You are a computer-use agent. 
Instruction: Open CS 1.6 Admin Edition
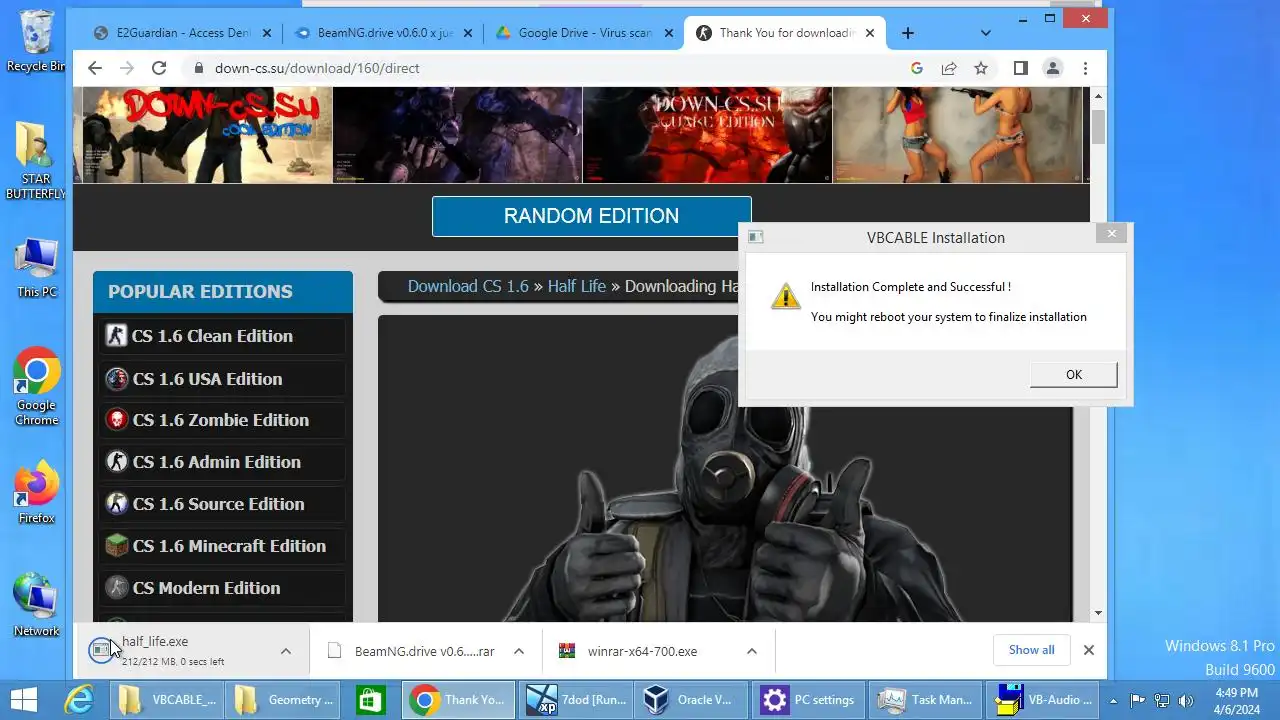point(222,462)
